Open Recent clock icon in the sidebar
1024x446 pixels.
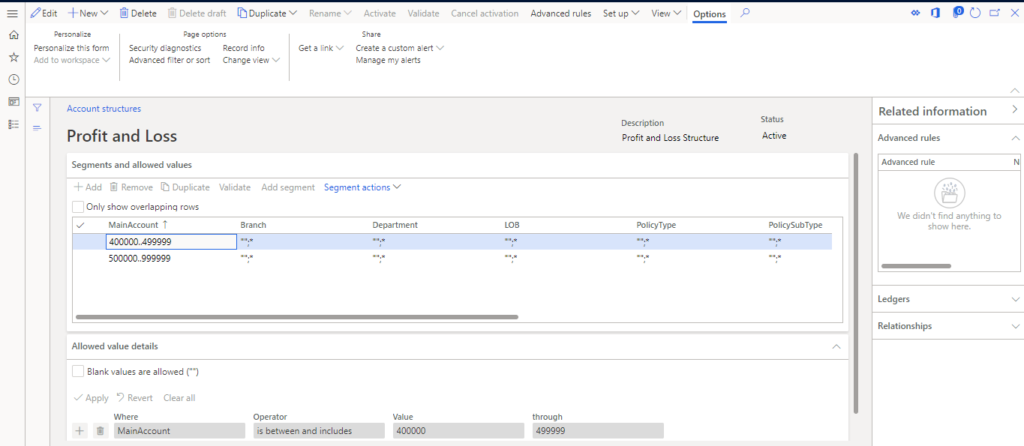[13, 79]
